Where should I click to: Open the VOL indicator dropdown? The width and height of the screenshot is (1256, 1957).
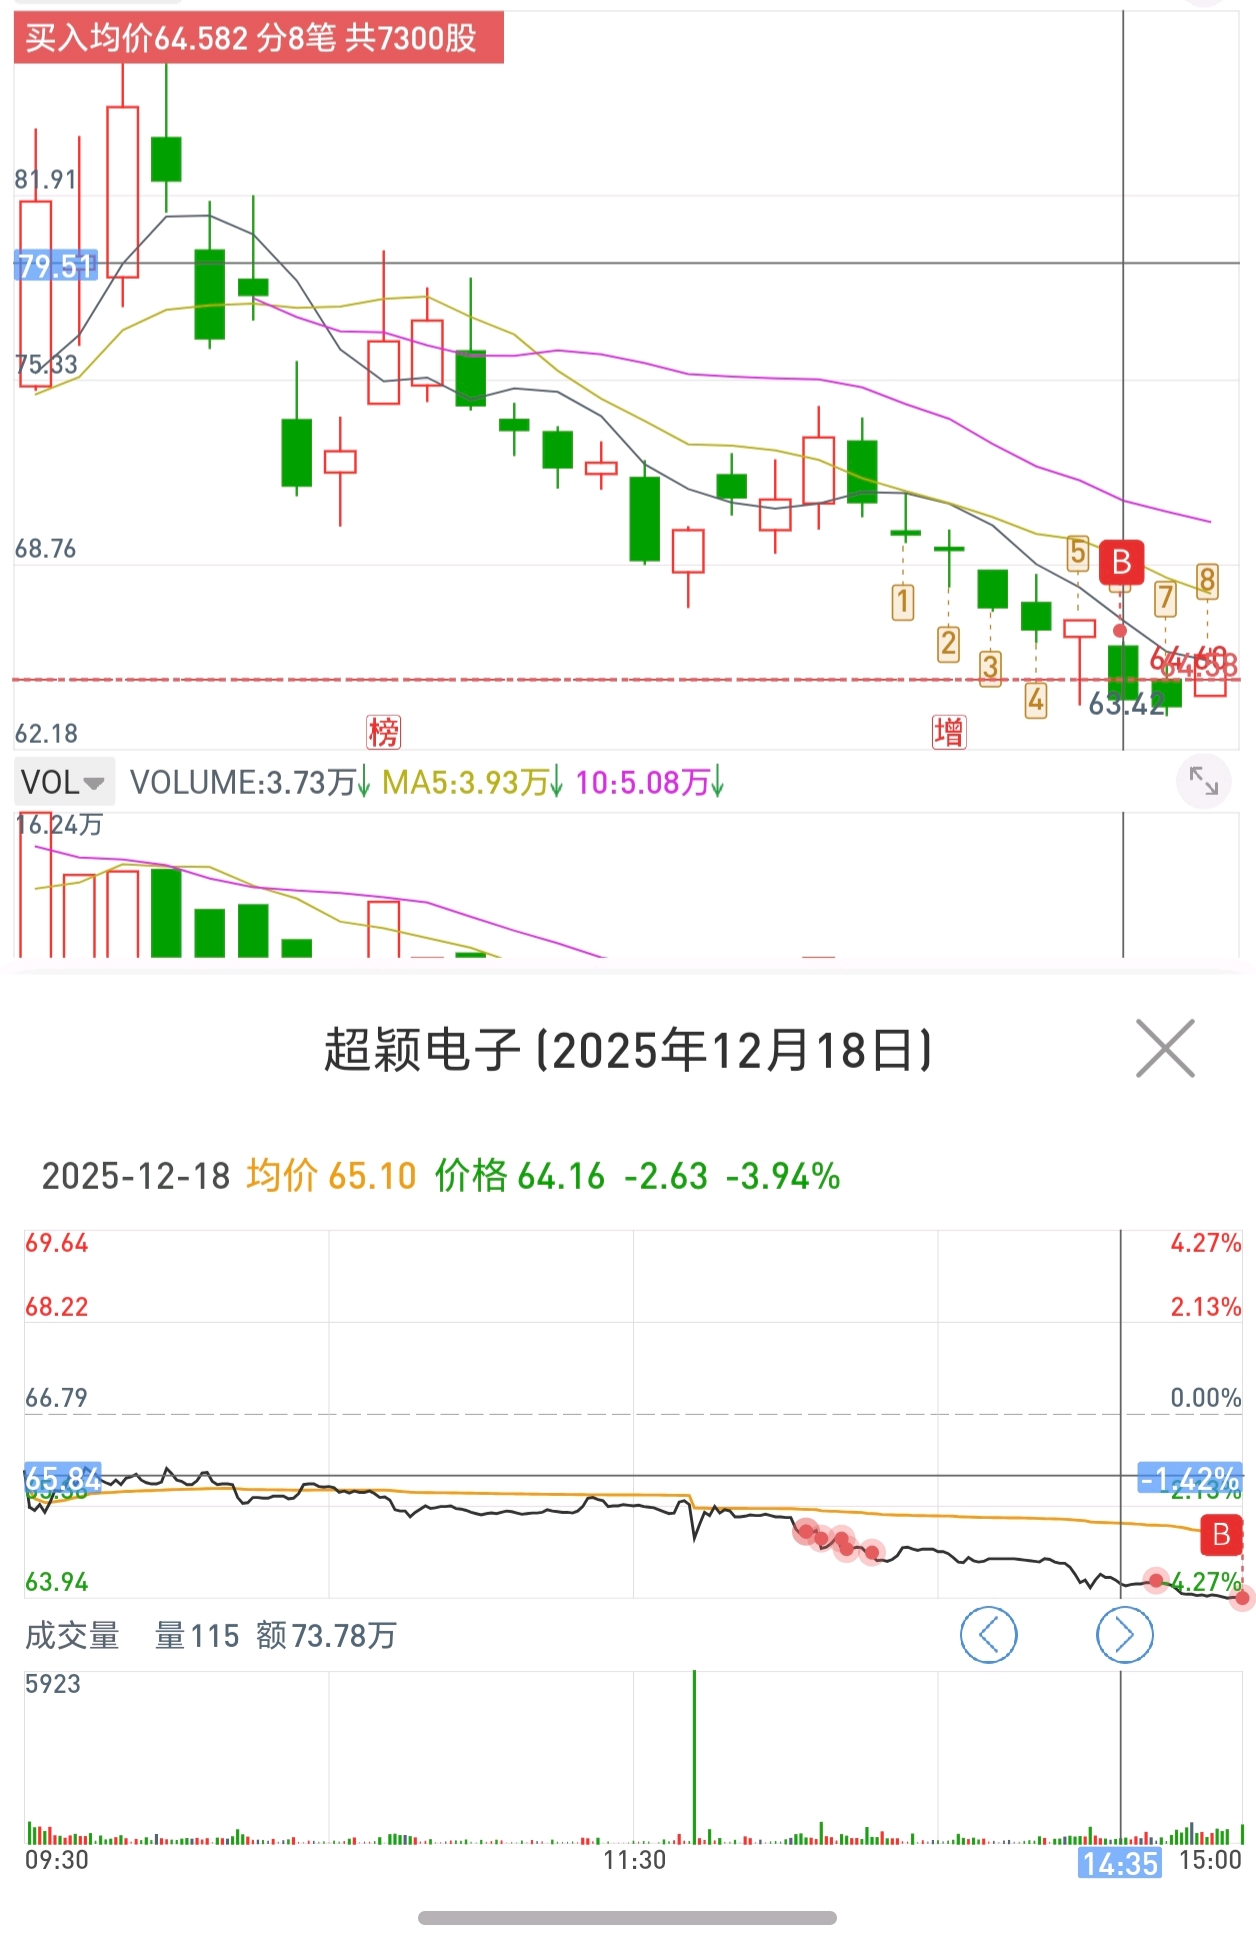pos(64,782)
